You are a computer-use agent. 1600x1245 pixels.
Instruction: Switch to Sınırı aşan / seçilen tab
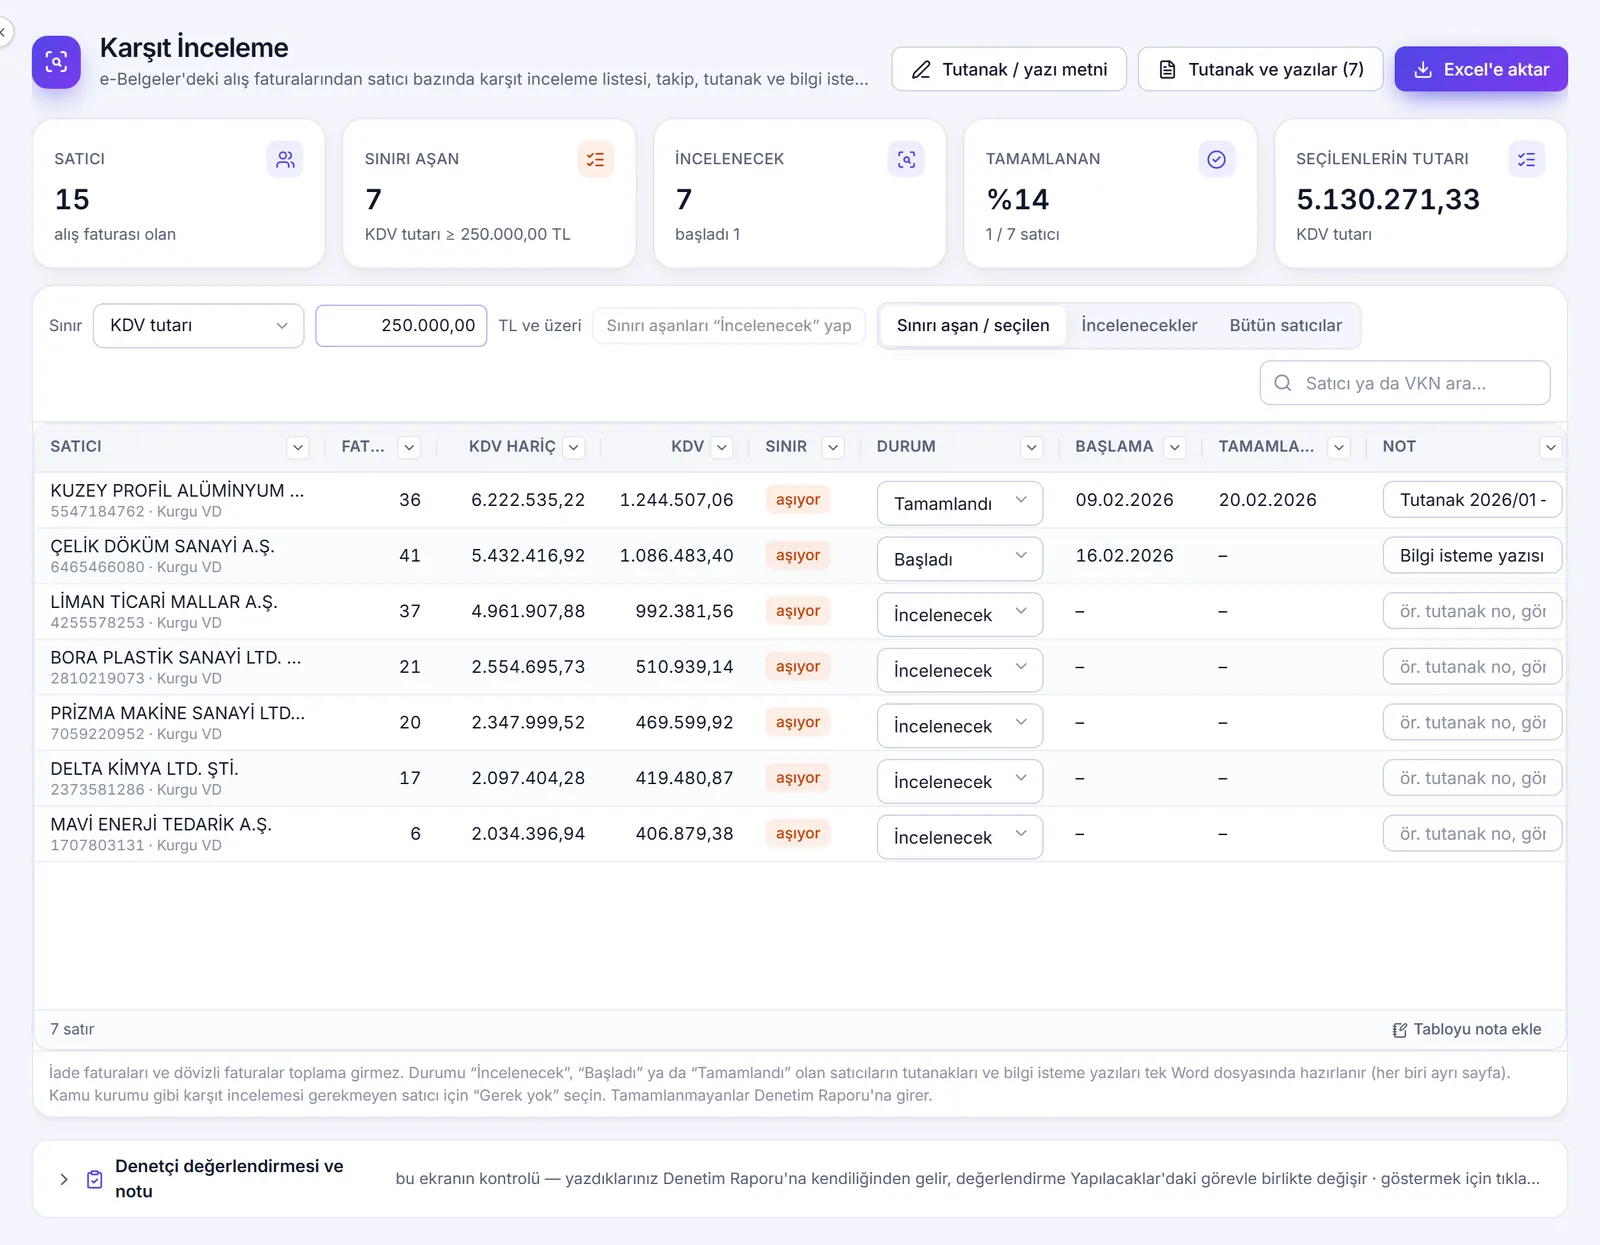pyautogui.click(x=973, y=326)
